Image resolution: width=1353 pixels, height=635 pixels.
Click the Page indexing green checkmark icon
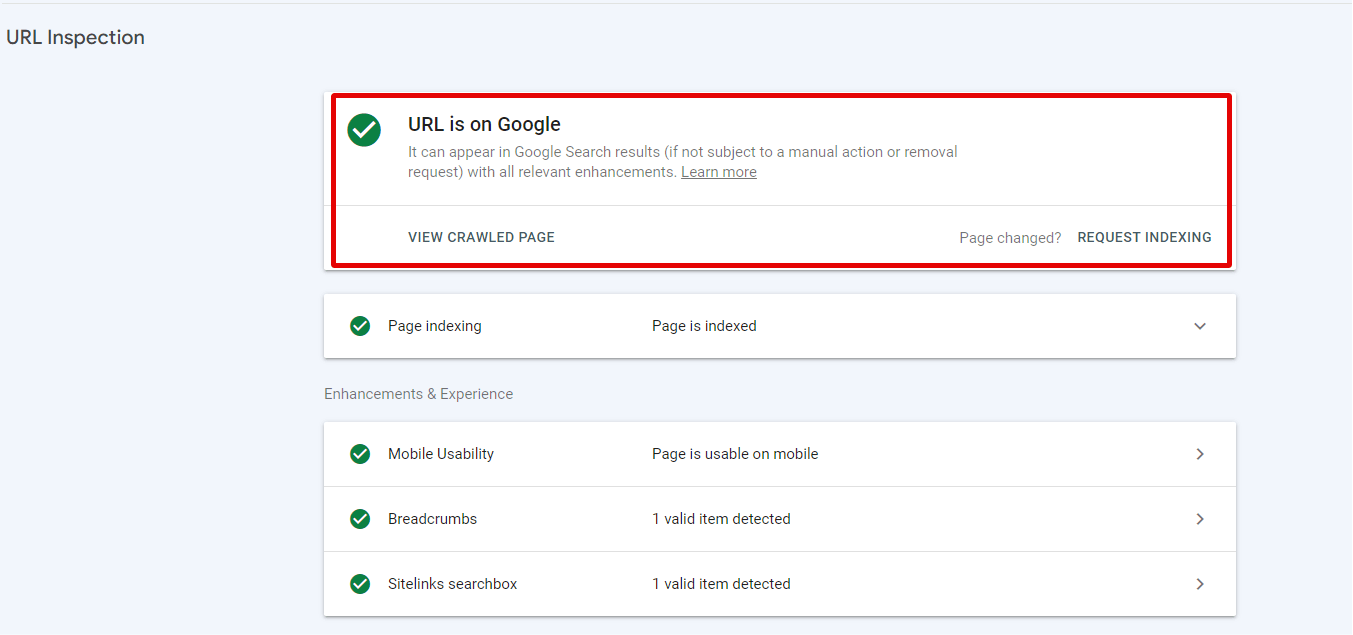coord(360,326)
